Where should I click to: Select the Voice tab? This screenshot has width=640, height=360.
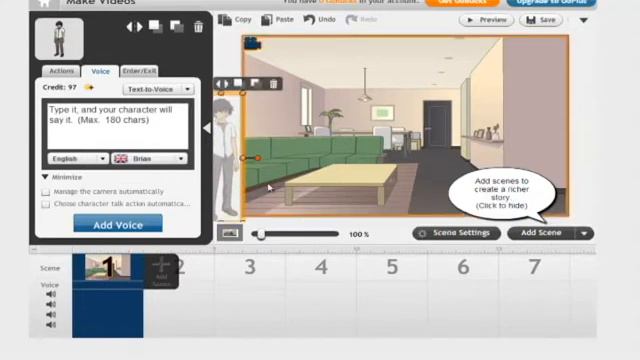(100, 71)
